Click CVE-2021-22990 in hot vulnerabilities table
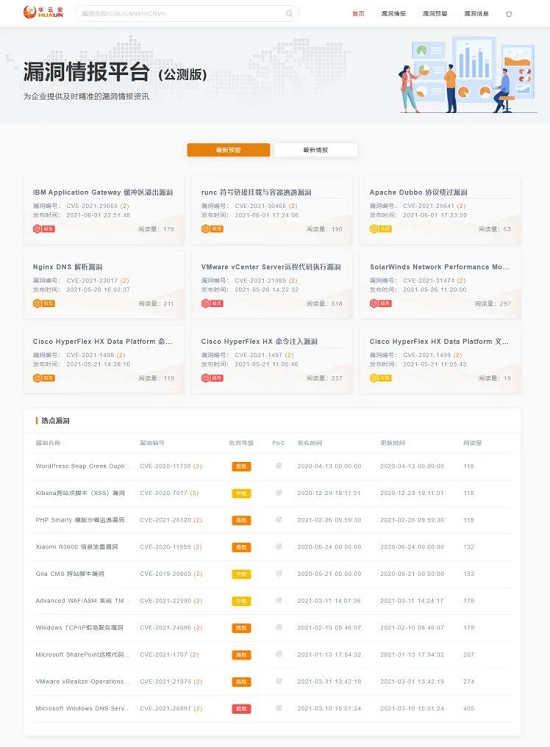 [165, 601]
